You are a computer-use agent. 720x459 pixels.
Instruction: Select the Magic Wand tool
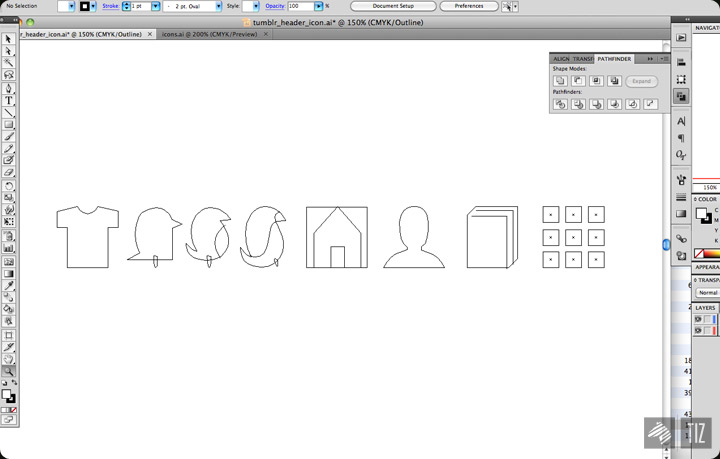pos(9,63)
